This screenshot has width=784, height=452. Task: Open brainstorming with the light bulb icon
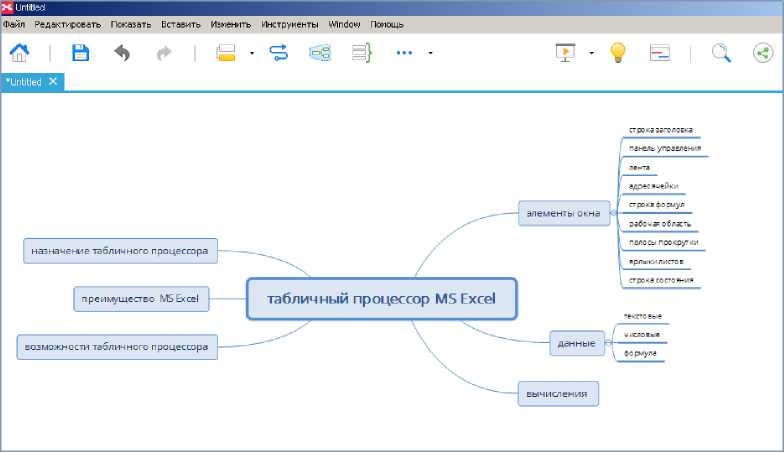coord(618,52)
